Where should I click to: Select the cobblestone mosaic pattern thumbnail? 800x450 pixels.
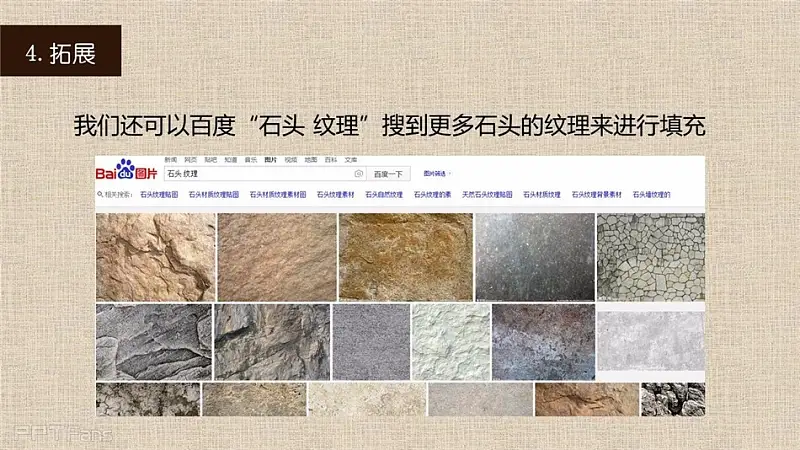coord(650,256)
